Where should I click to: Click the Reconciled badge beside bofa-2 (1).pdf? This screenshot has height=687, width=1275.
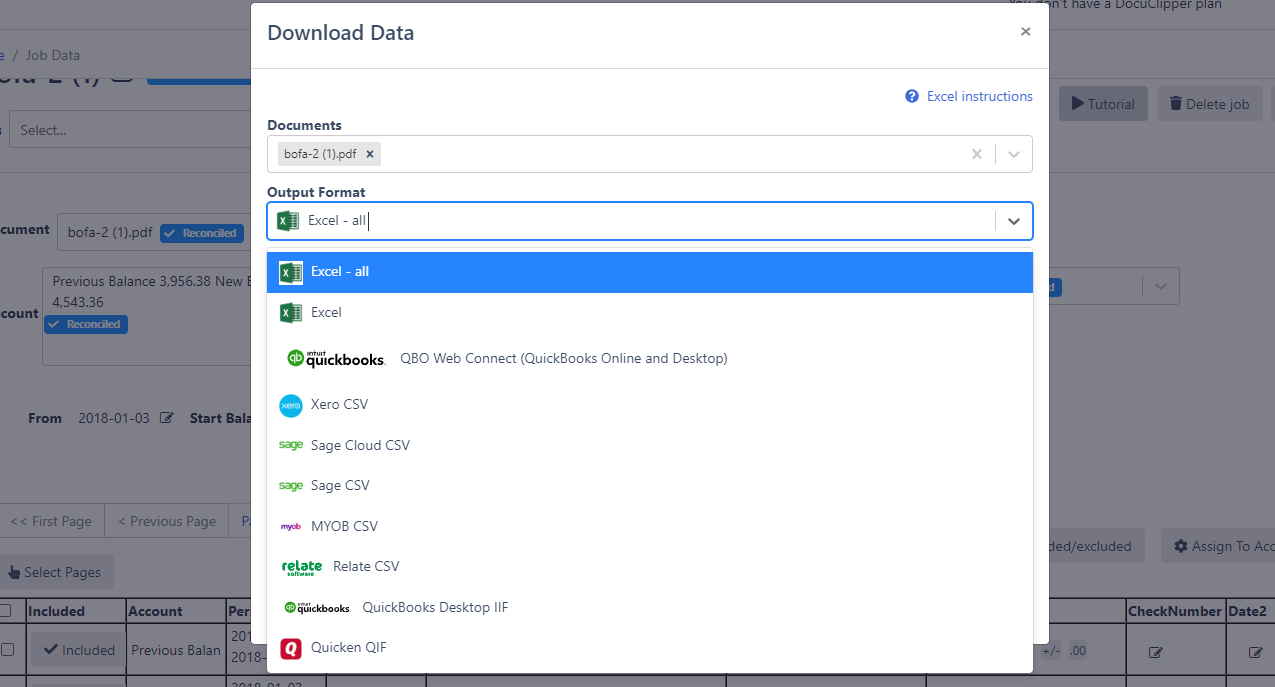coord(202,233)
